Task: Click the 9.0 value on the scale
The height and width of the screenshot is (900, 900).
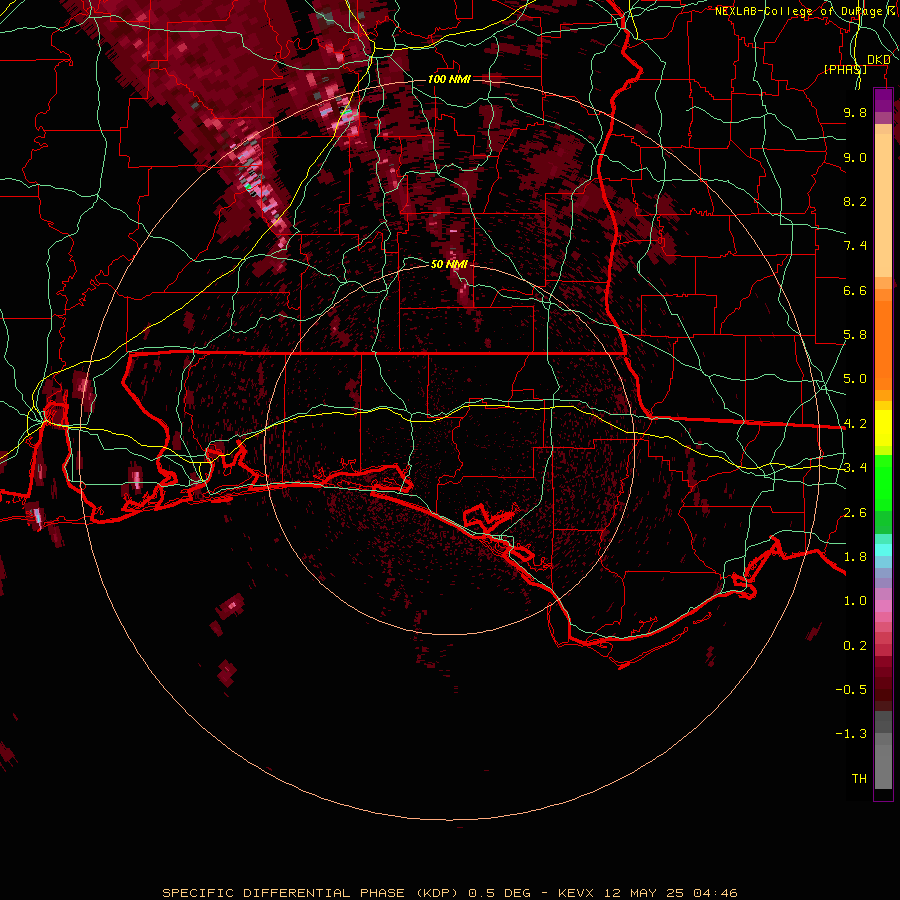Action: 855,157
